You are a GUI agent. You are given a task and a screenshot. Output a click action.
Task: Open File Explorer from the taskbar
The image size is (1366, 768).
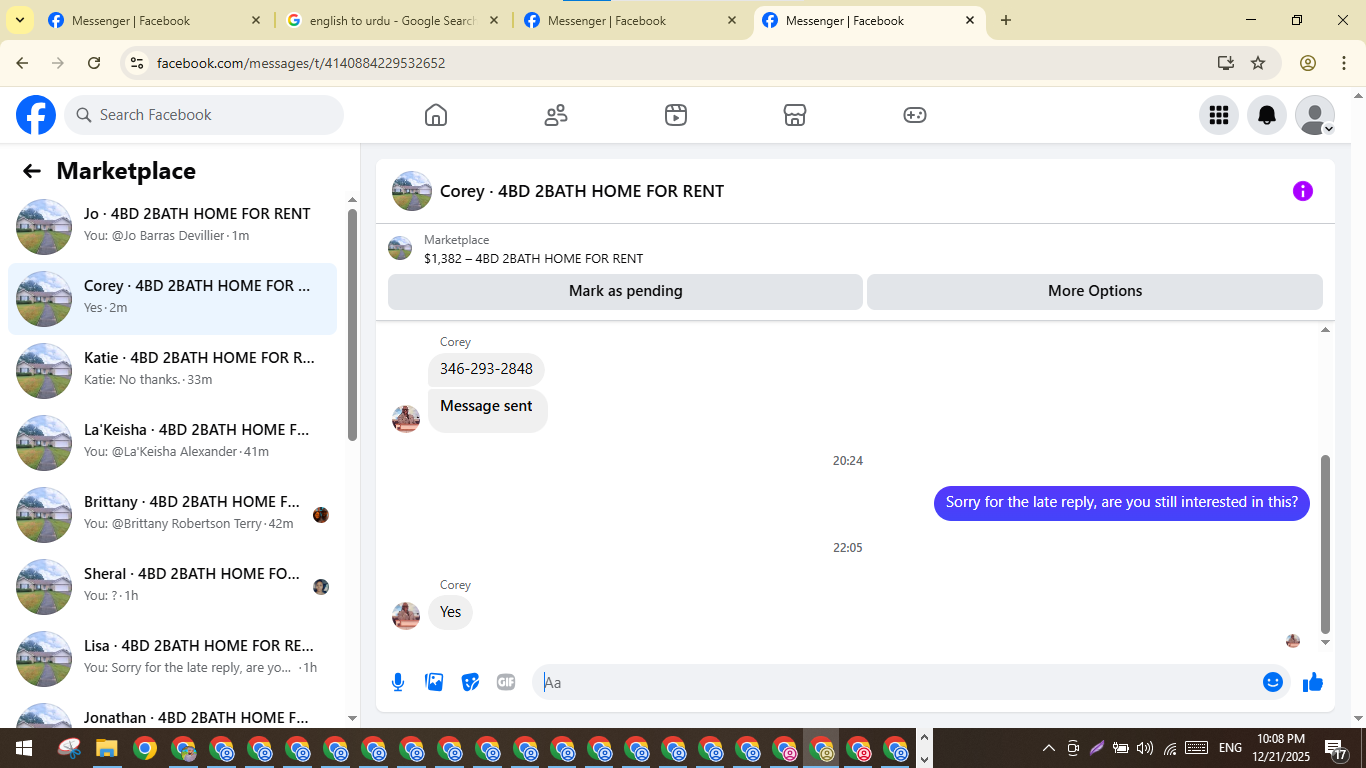(107, 748)
